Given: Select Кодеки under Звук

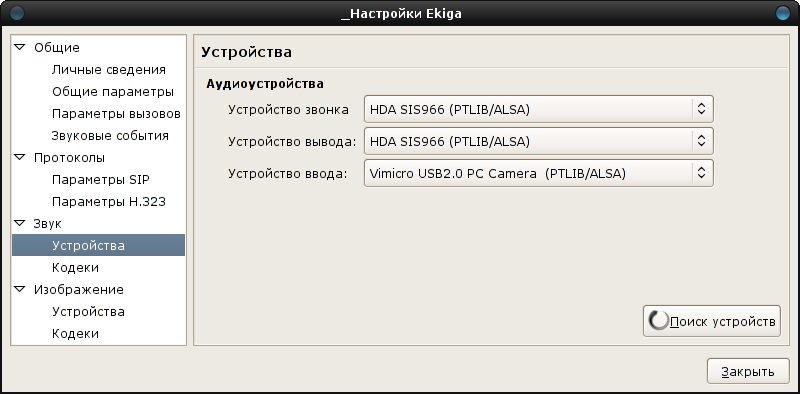Looking at the screenshot, I should click(x=75, y=267).
